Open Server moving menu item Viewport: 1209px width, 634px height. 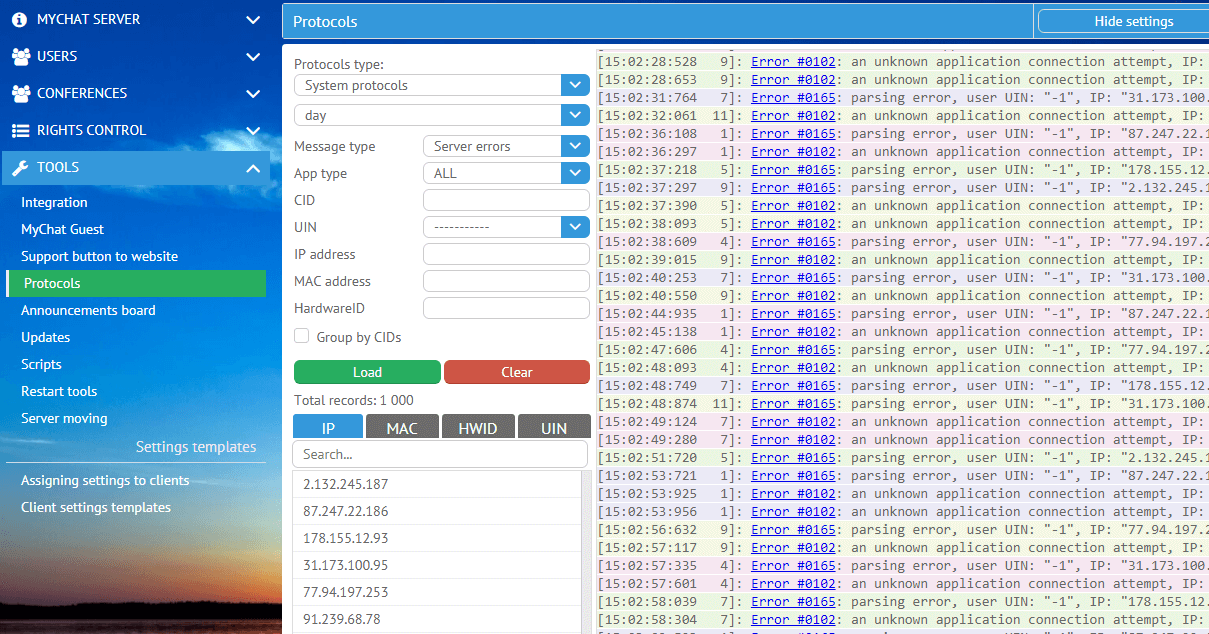[64, 418]
